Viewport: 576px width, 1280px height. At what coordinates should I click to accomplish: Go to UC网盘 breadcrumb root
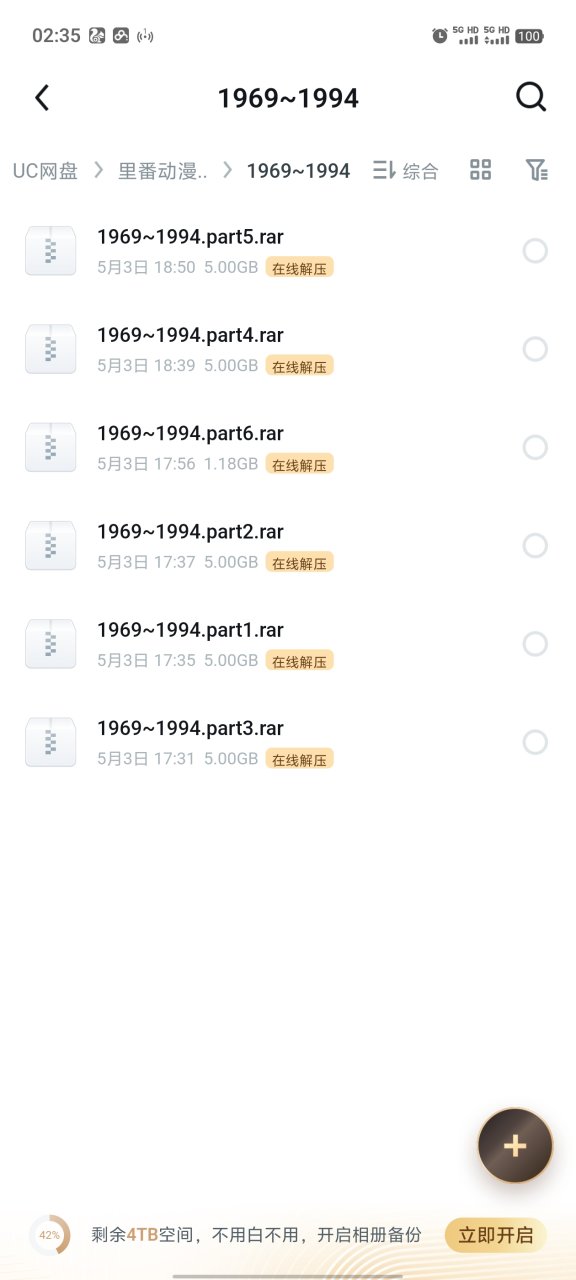click(45, 171)
